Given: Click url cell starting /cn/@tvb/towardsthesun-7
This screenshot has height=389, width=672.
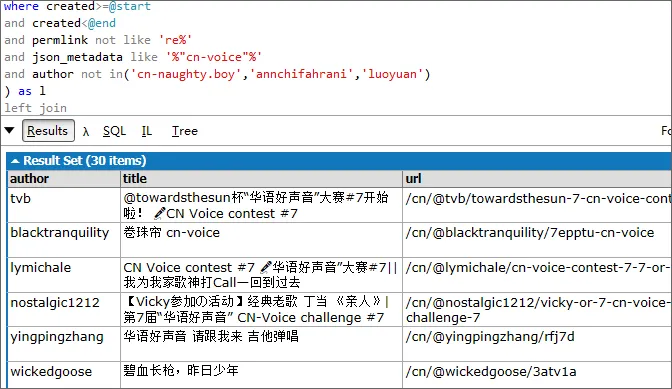Looking at the screenshot, I should [537, 205].
